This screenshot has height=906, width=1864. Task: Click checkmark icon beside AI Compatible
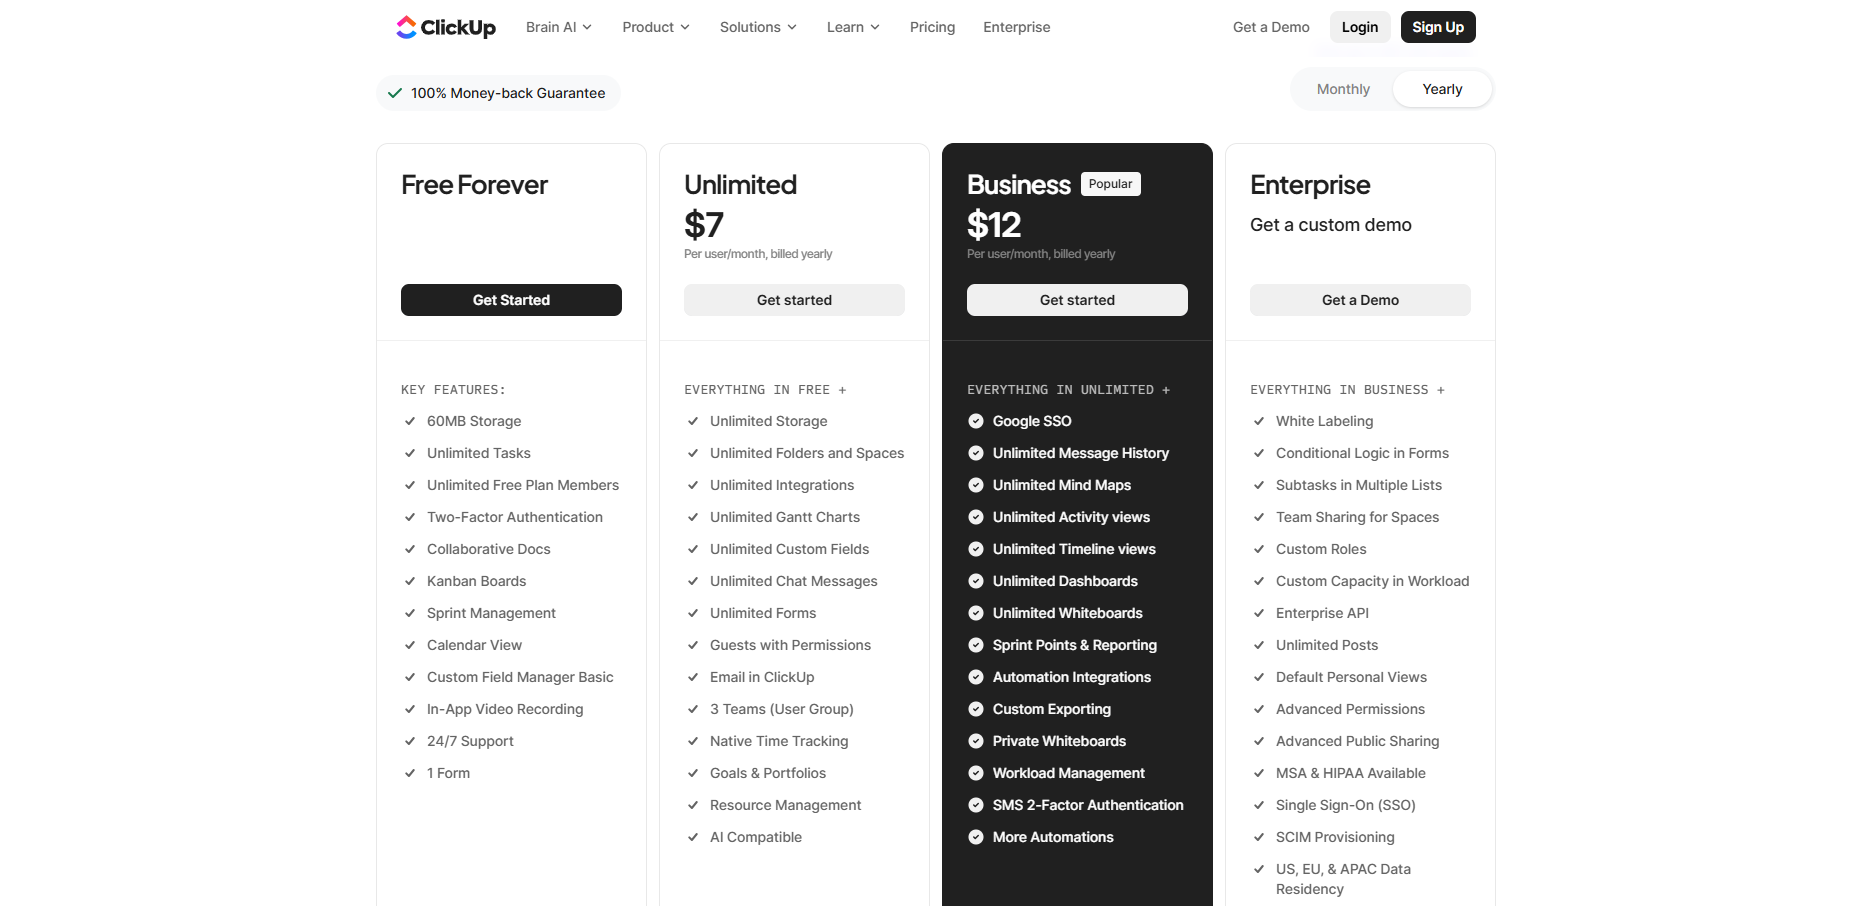point(693,837)
